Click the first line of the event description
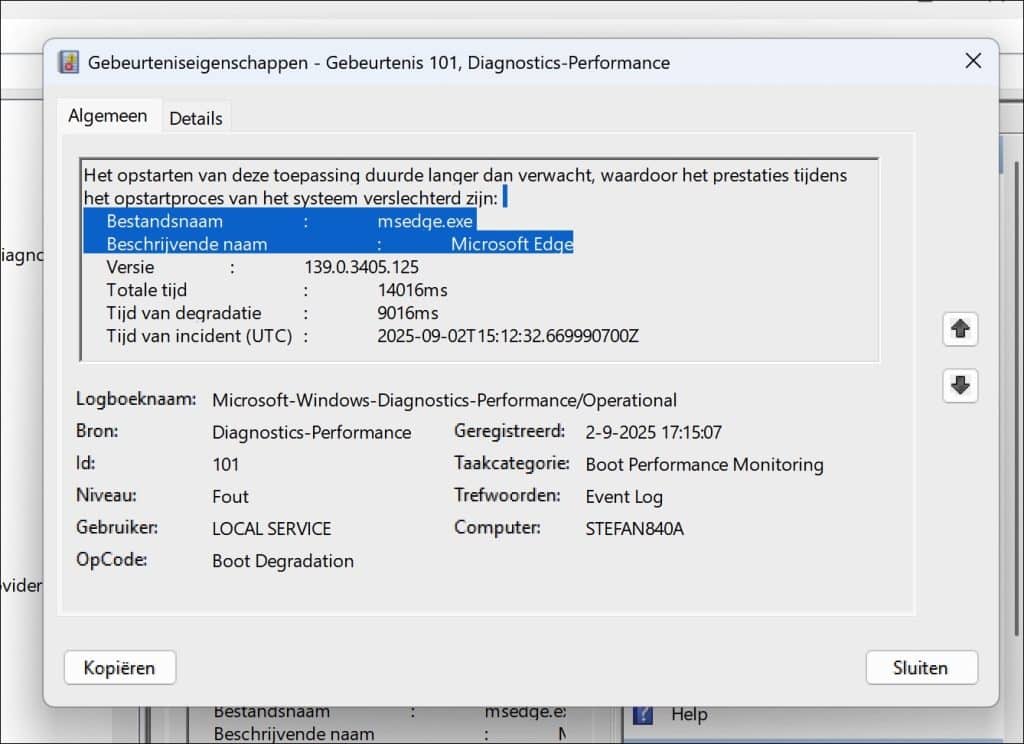1024x744 pixels. (x=465, y=175)
